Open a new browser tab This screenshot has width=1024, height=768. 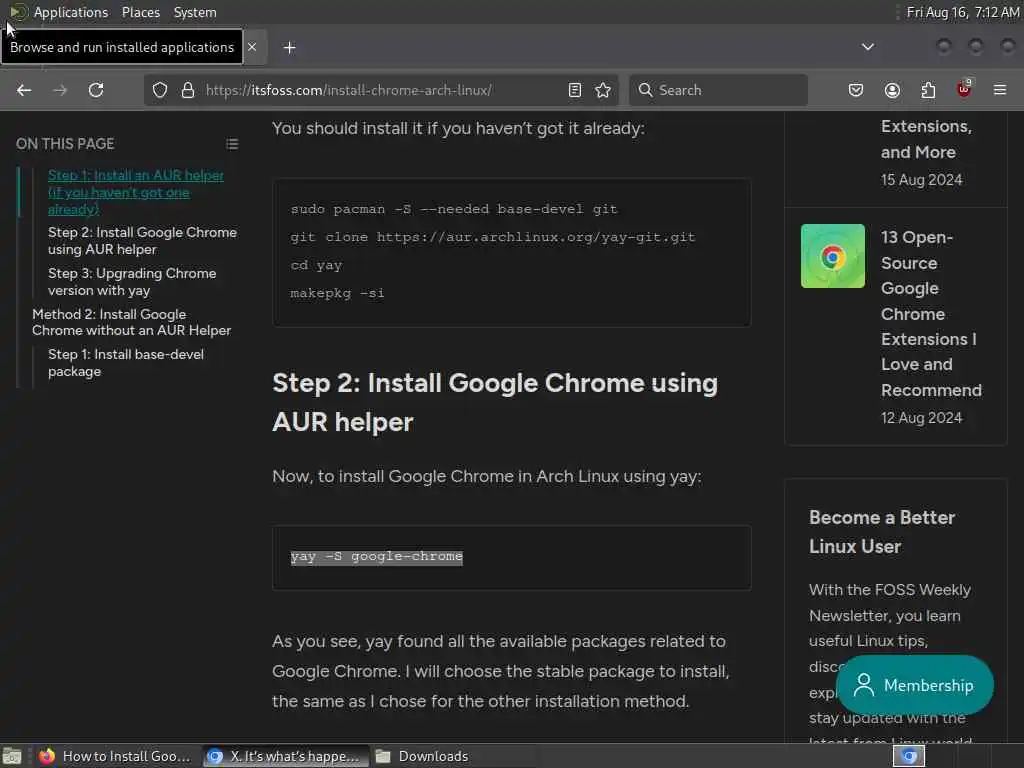tap(289, 48)
